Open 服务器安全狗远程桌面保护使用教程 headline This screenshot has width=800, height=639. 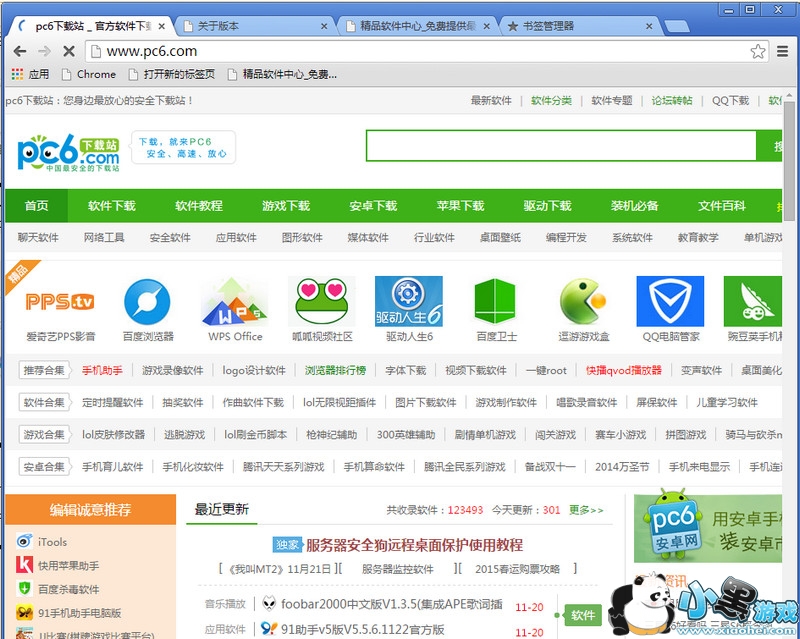point(414,545)
